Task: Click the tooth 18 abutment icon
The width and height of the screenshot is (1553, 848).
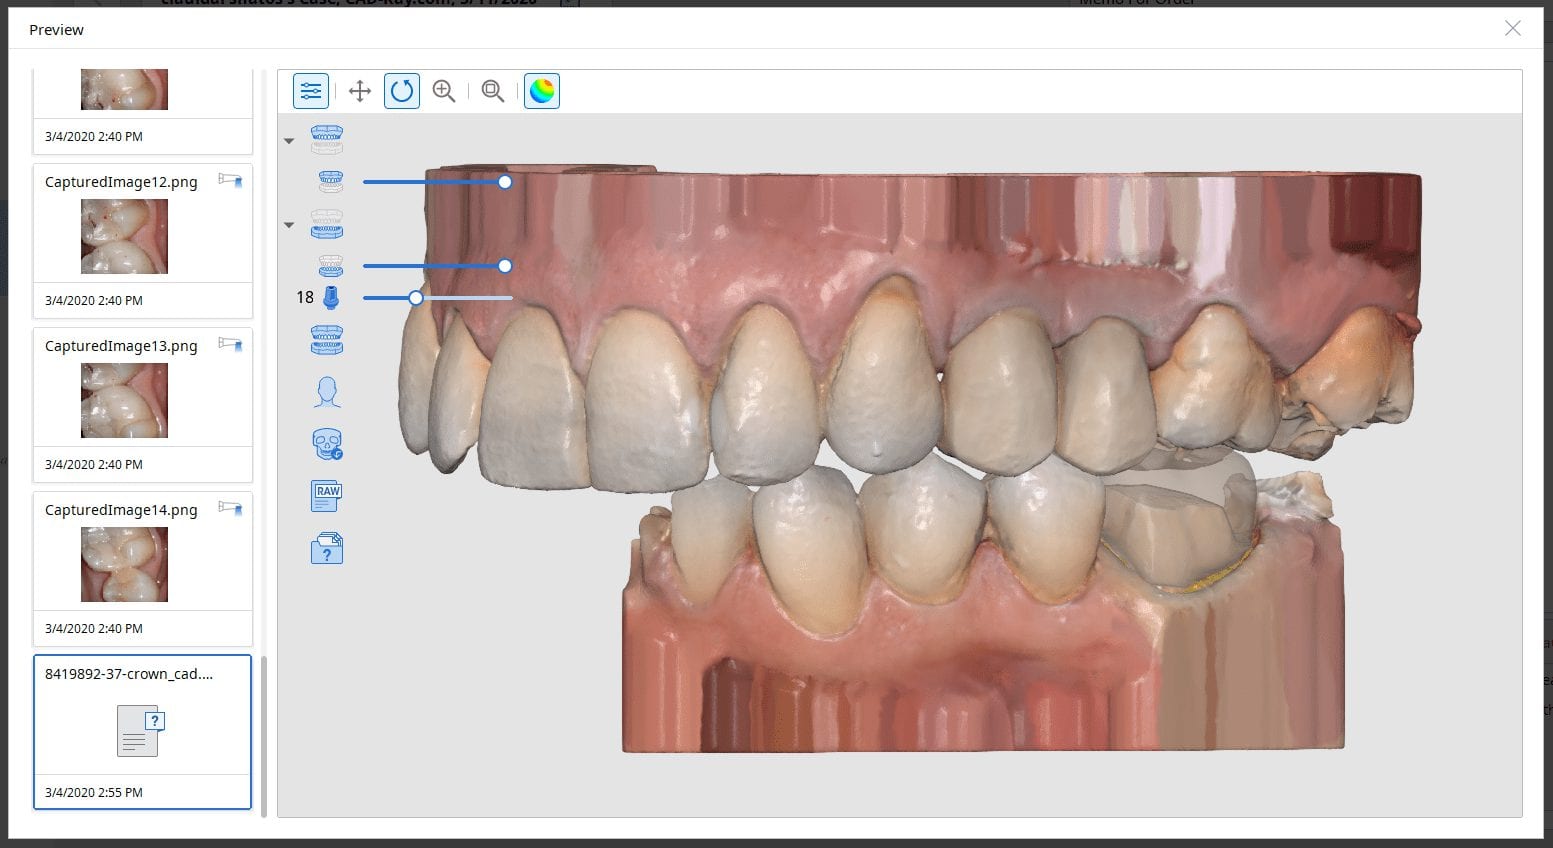Action: coord(330,298)
